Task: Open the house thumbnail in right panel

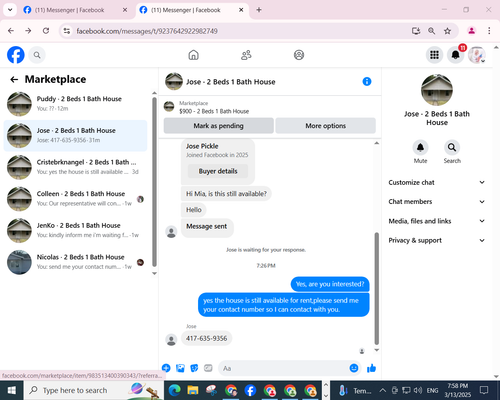Action: click(437, 90)
